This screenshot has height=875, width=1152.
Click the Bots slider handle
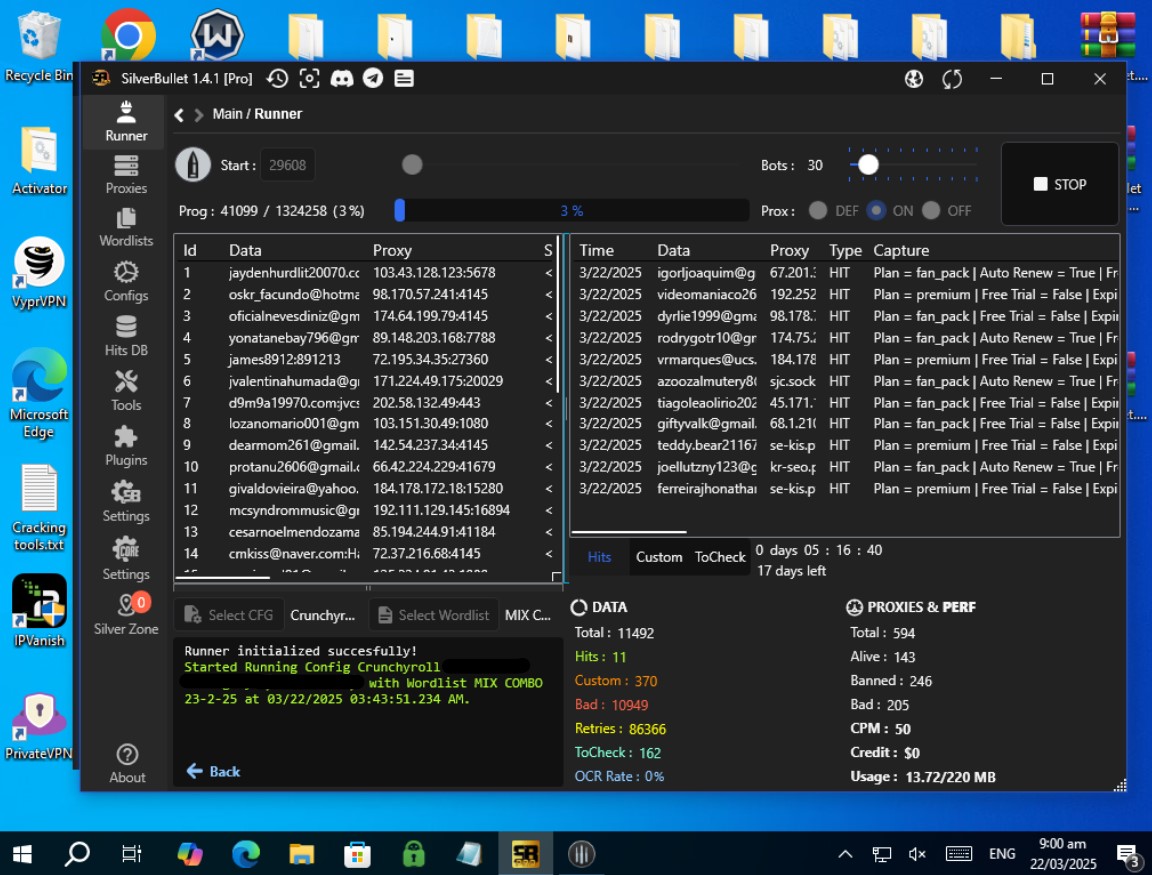pos(868,165)
